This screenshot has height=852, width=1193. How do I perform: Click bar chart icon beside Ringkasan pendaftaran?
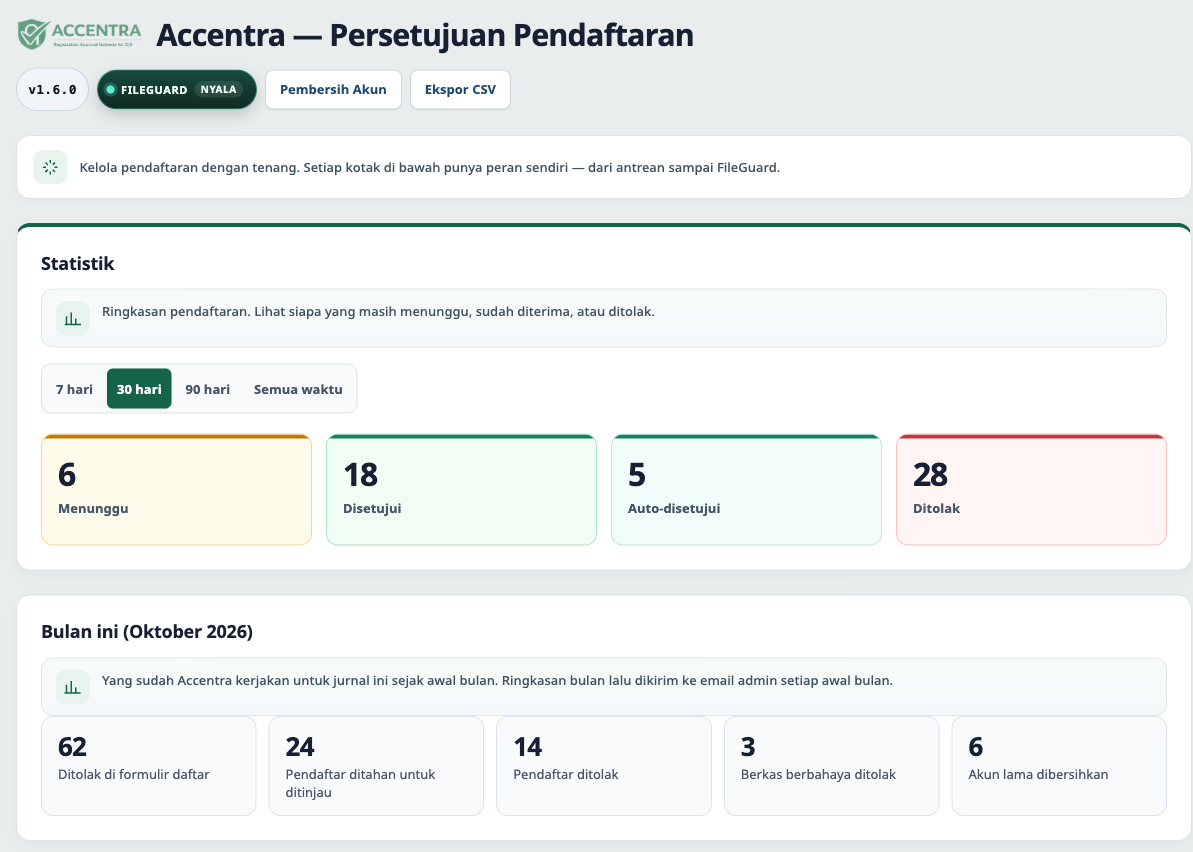click(x=73, y=318)
